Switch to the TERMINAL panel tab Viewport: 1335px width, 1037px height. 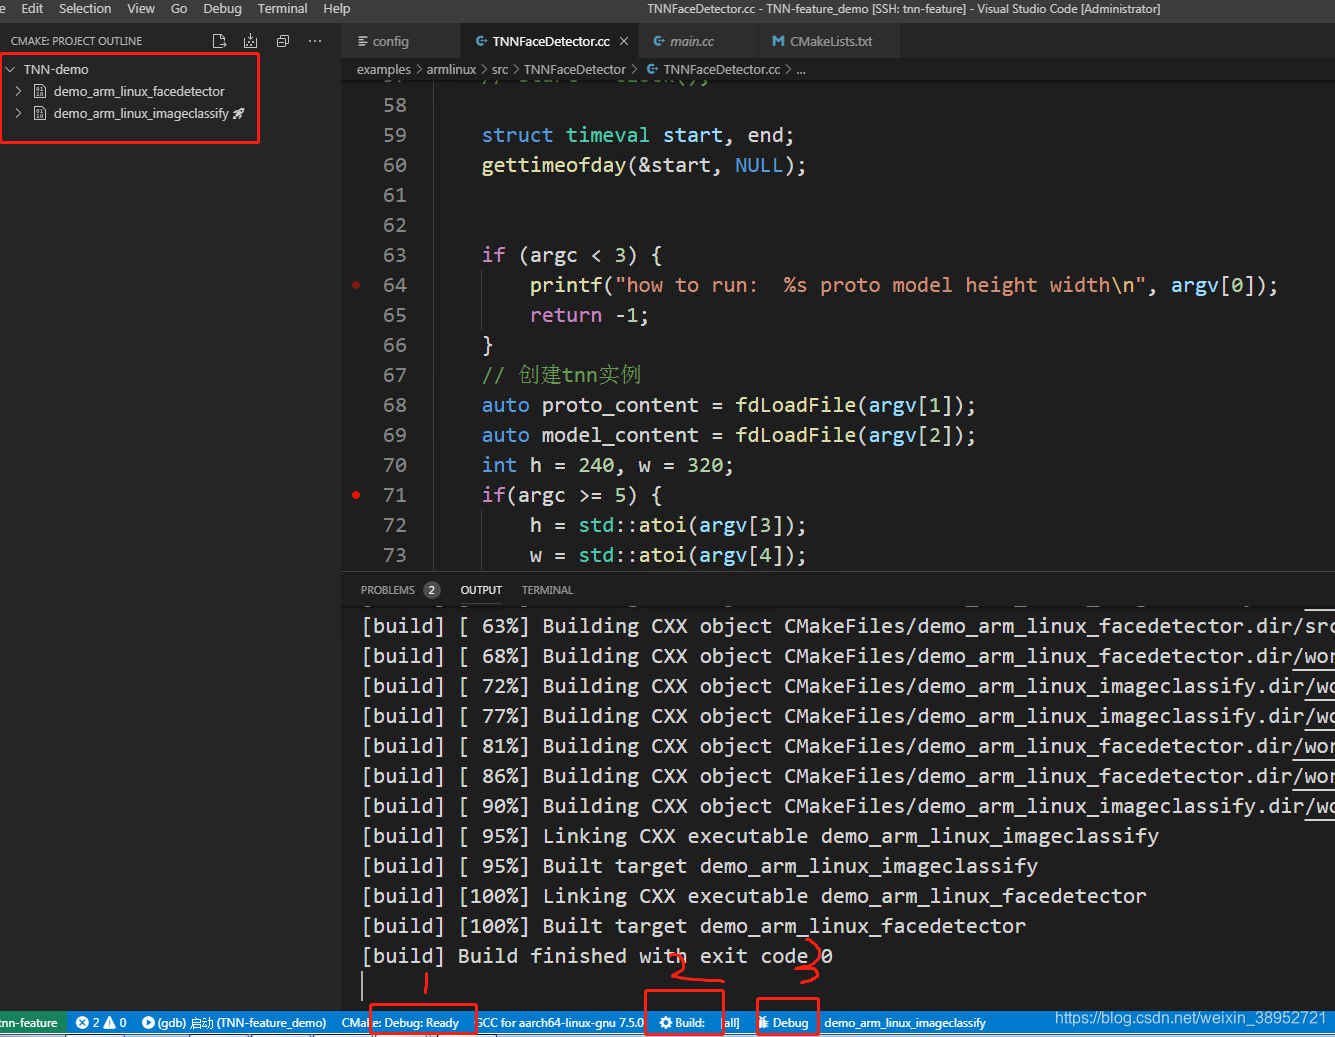pyautogui.click(x=547, y=590)
